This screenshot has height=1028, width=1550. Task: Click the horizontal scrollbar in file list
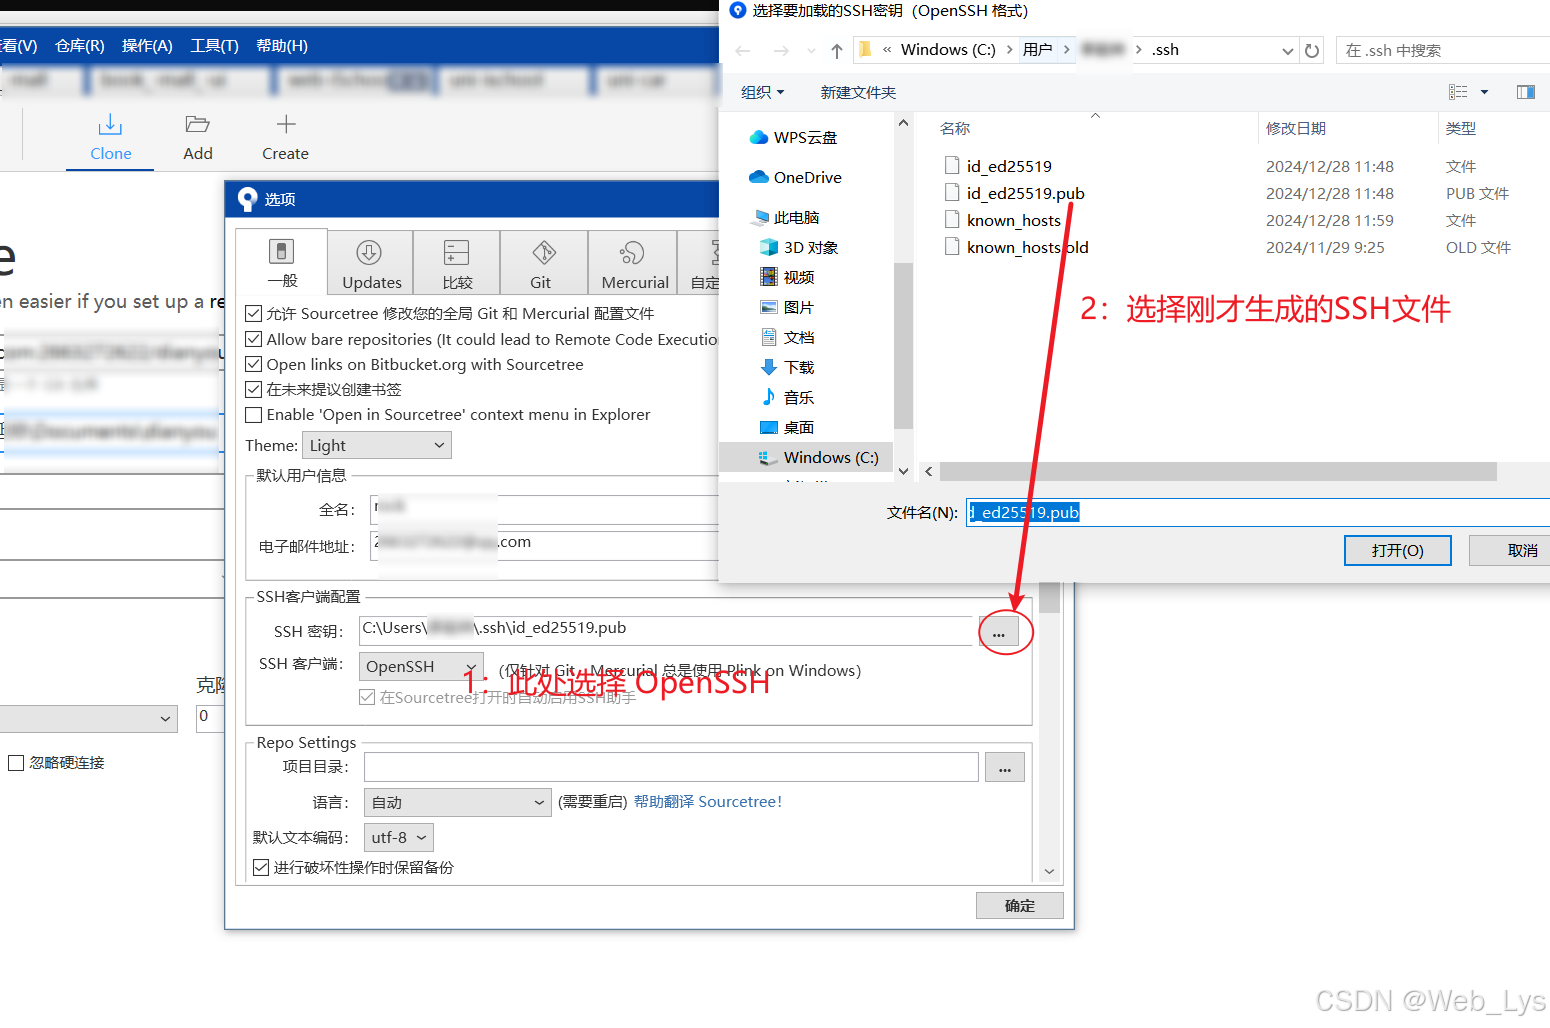coord(1218,471)
